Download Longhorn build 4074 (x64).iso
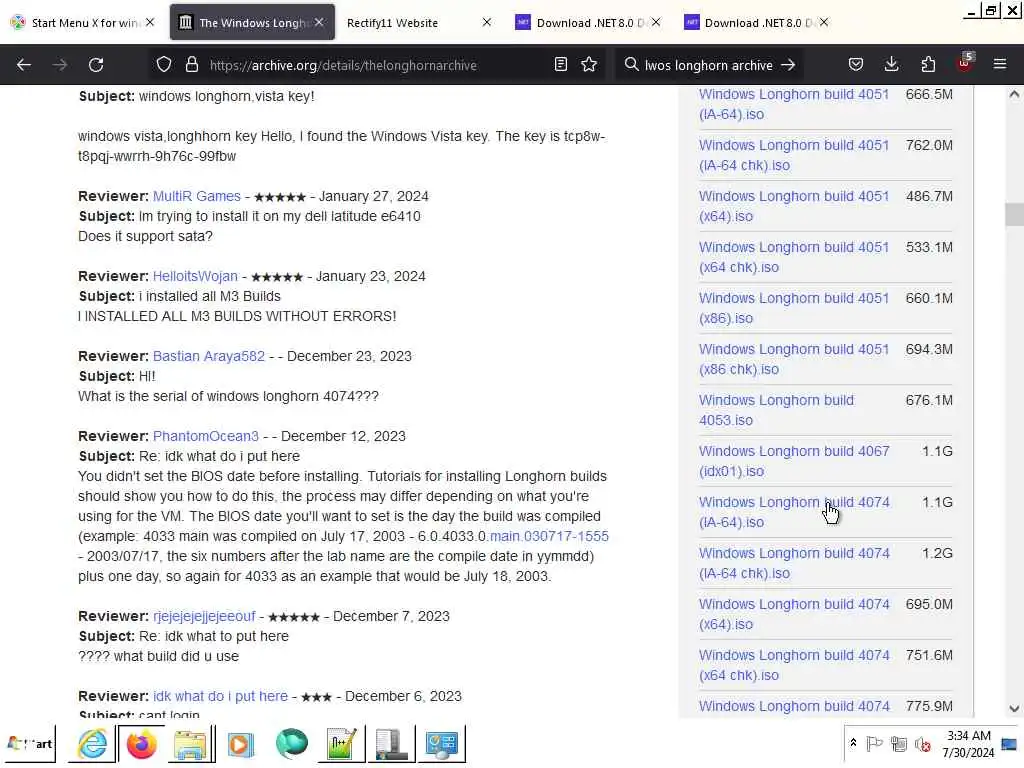This screenshot has height=768, width=1024. (x=793, y=613)
